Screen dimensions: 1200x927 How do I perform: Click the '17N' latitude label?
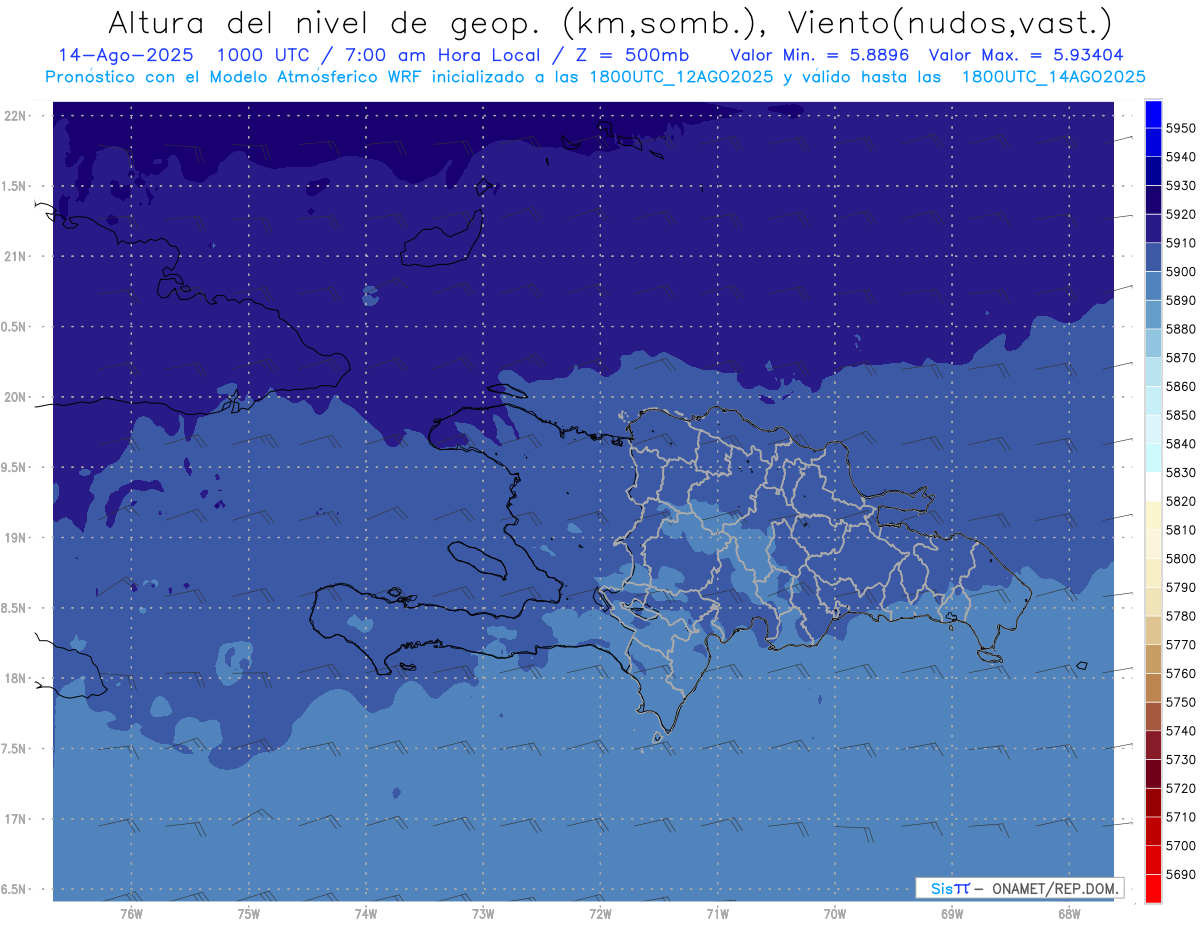15,819
